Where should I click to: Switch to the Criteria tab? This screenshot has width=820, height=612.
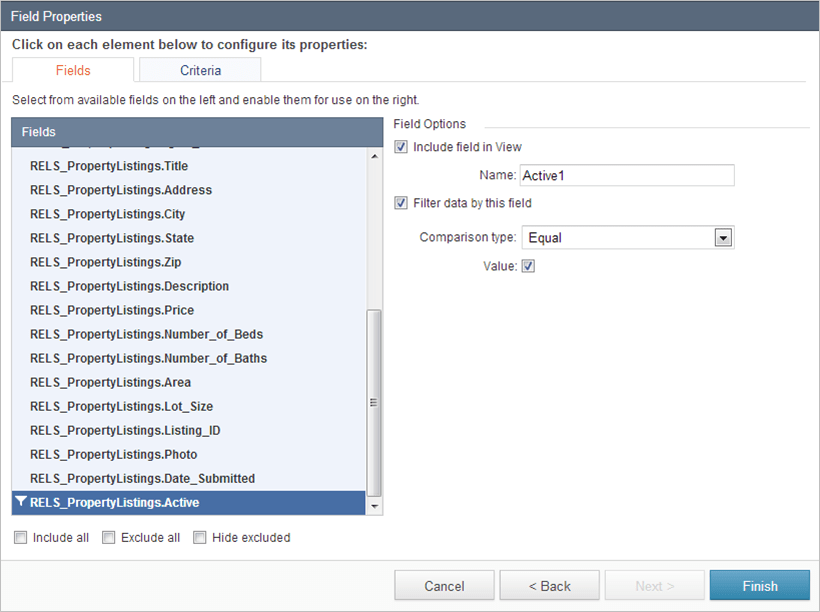coord(200,70)
